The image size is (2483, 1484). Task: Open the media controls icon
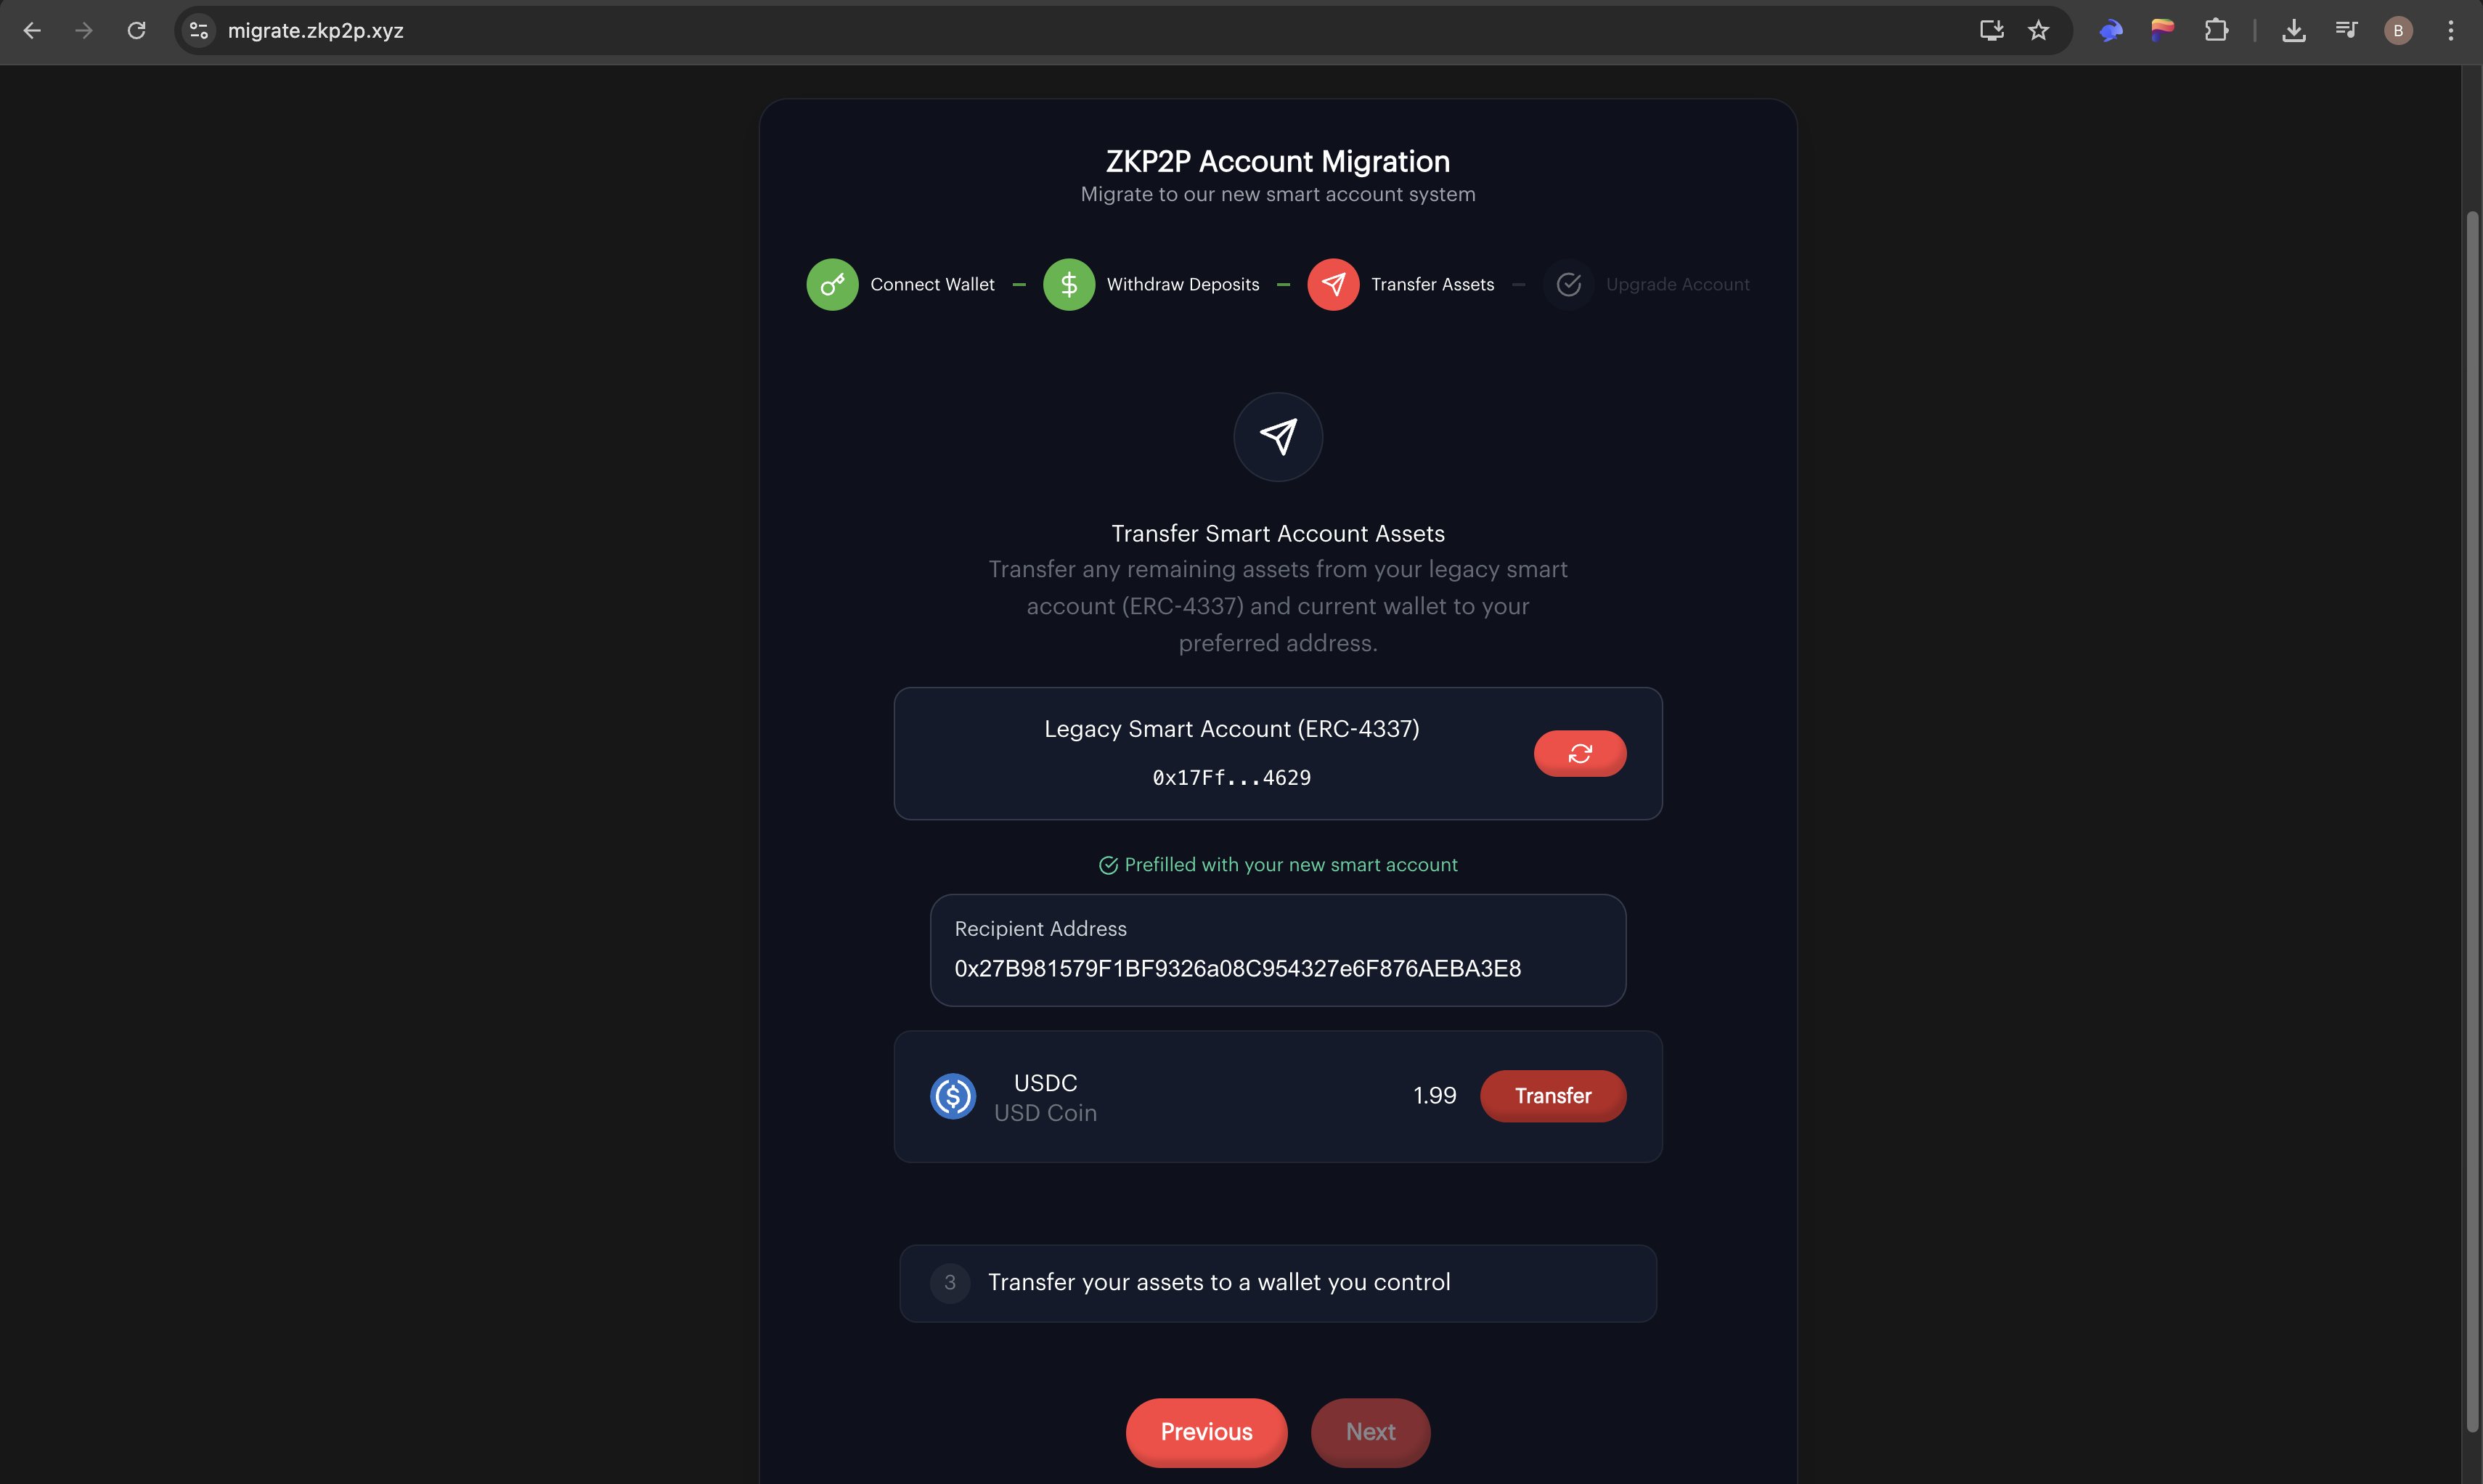[2346, 31]
